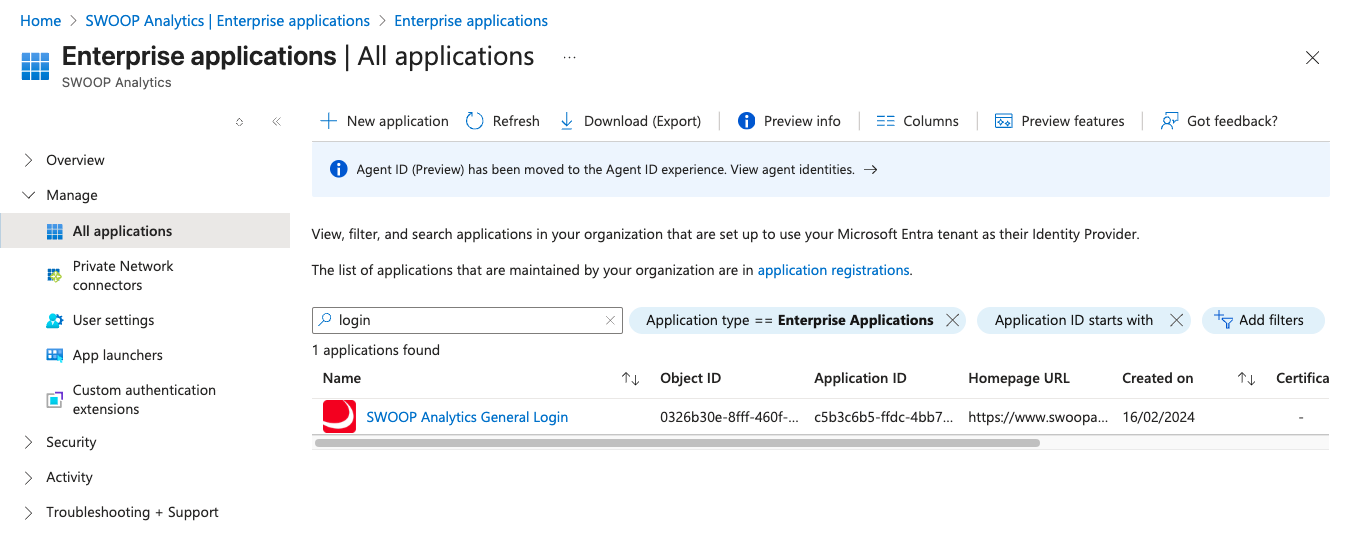Open the application registrations link
The width and height of the screenshot is (1349, 545).
coord(833,270)
